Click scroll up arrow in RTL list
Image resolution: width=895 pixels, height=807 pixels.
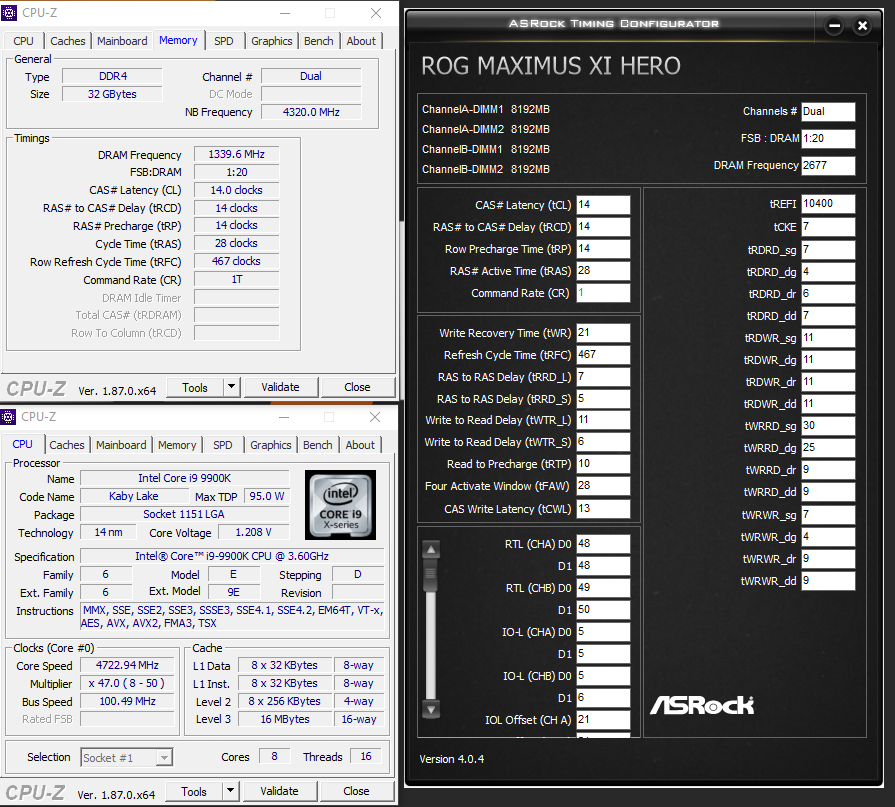point(431,550)
